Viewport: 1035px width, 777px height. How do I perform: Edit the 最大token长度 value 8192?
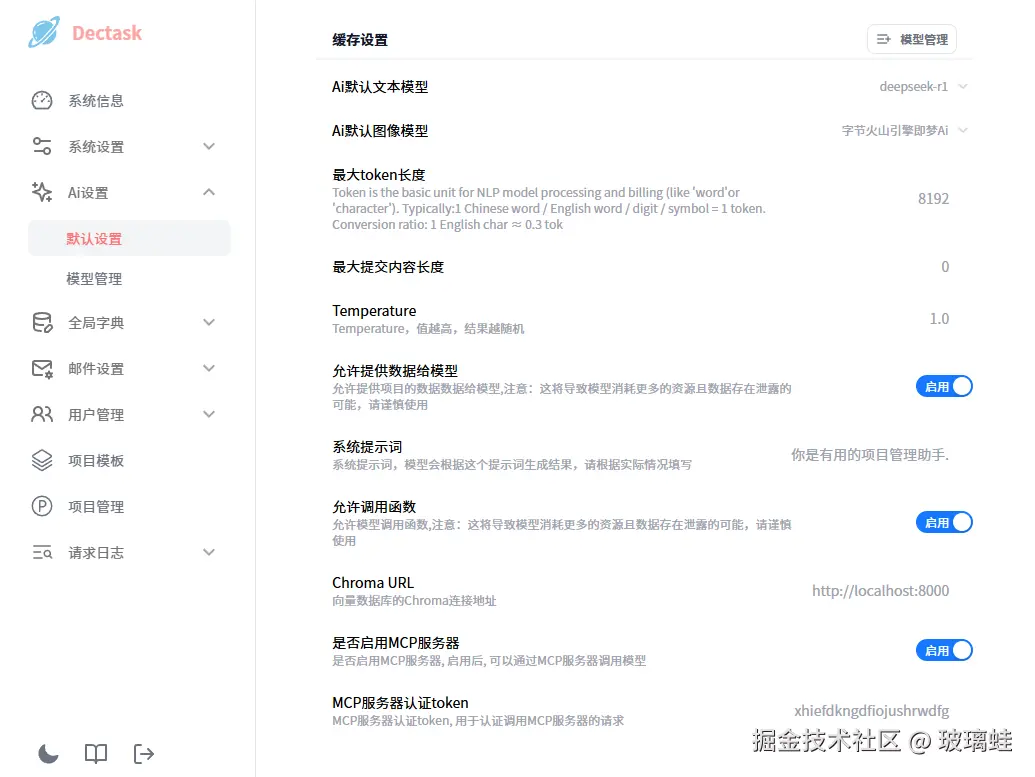pos(933,199)
